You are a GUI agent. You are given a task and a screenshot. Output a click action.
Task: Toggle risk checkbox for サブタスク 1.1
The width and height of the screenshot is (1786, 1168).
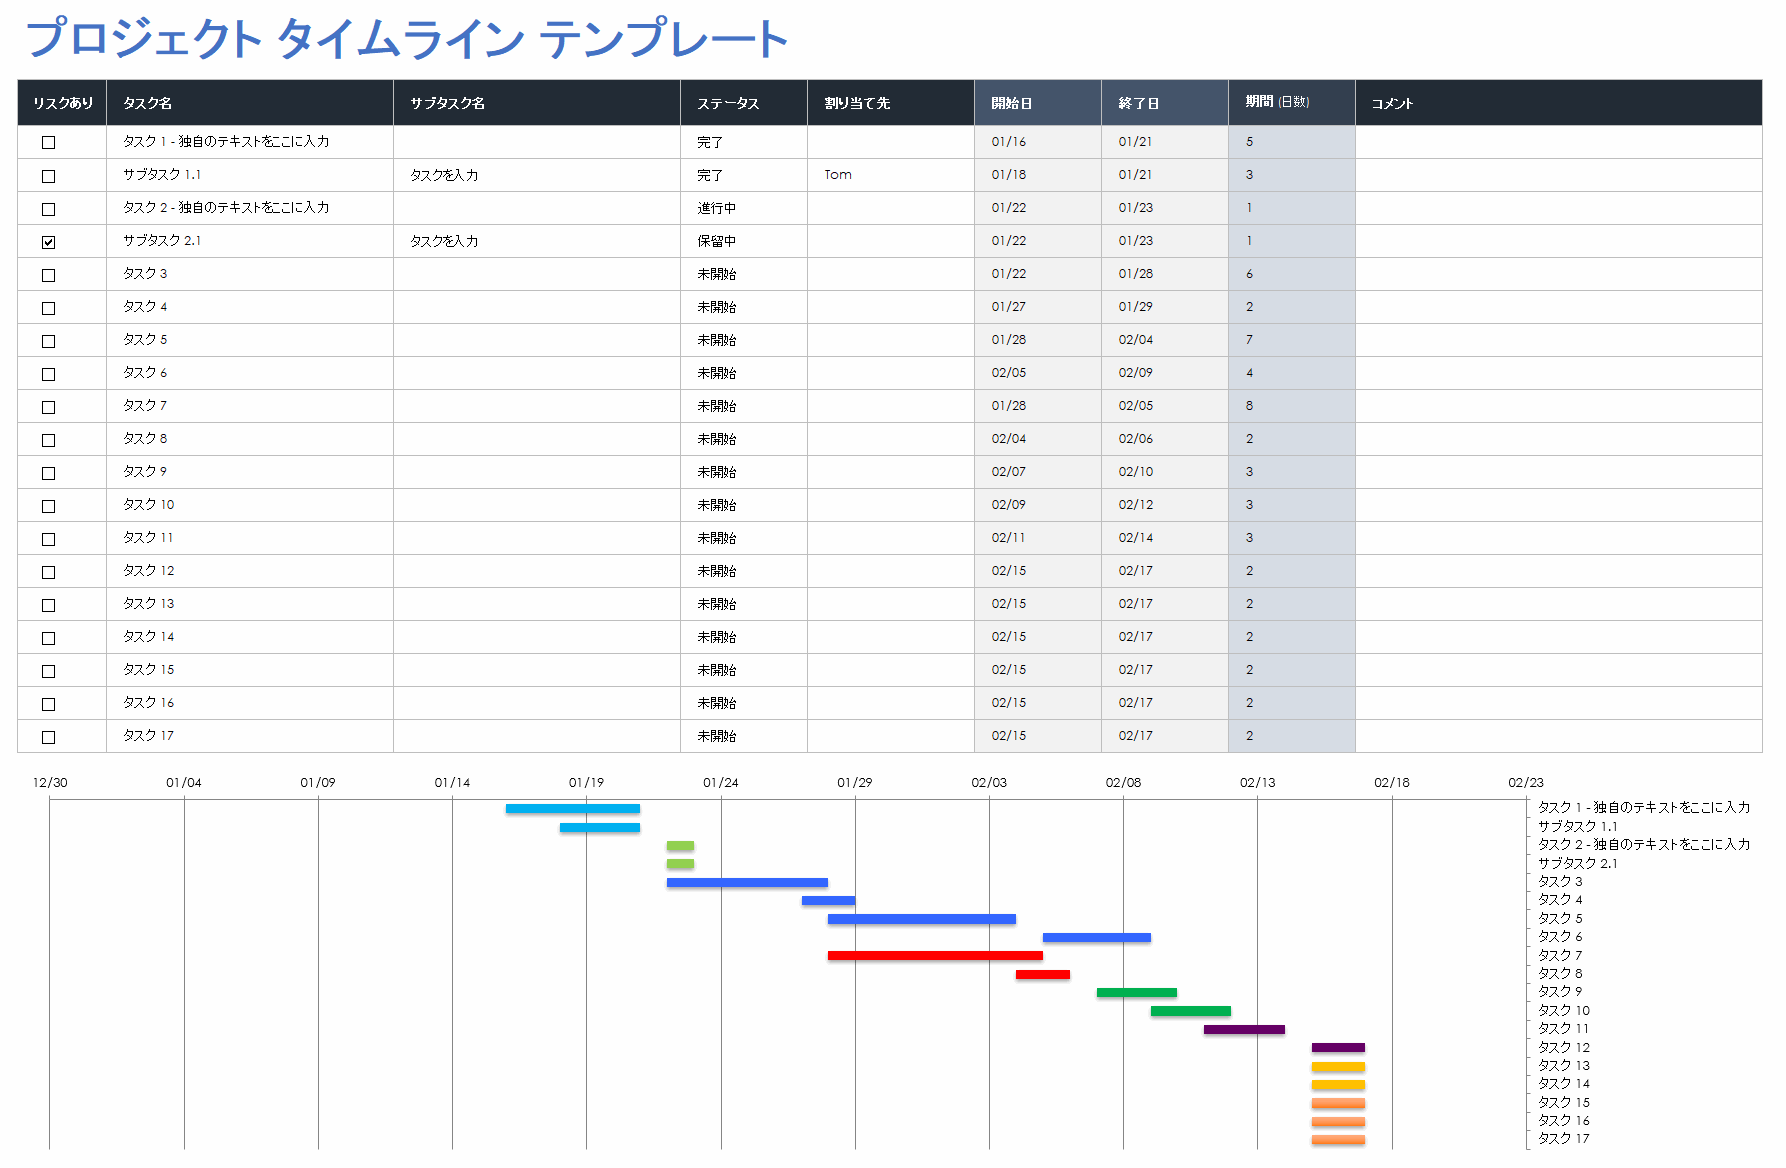tap(48, 175)
